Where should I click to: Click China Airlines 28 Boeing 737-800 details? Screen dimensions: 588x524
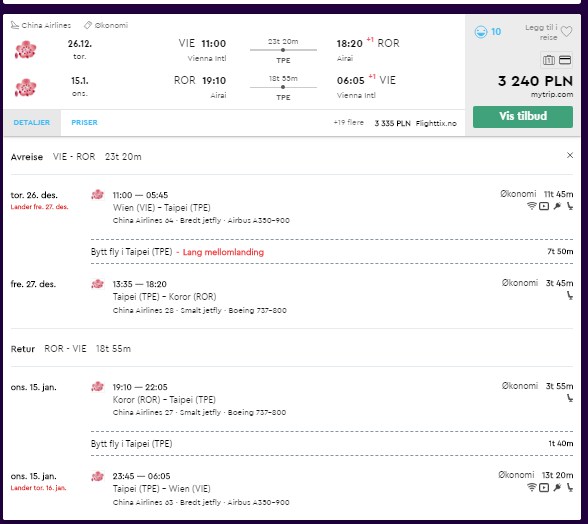point(200,311)
